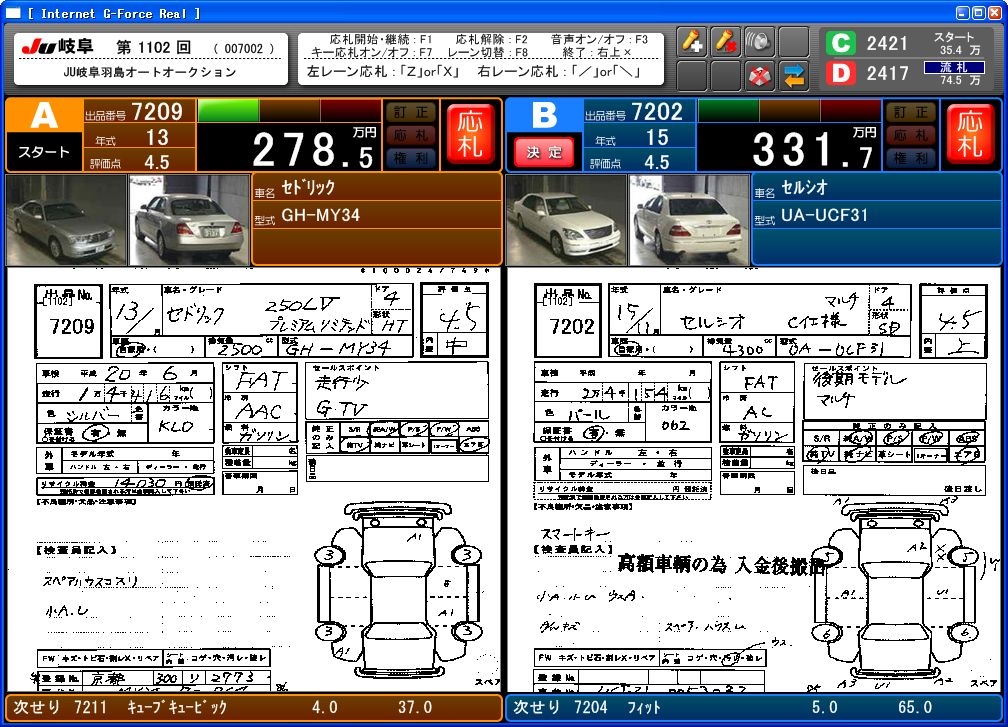This screenshot has height=727, width=1008.
Task: Open front photo of silver Cedric
Action: (66, 220)
